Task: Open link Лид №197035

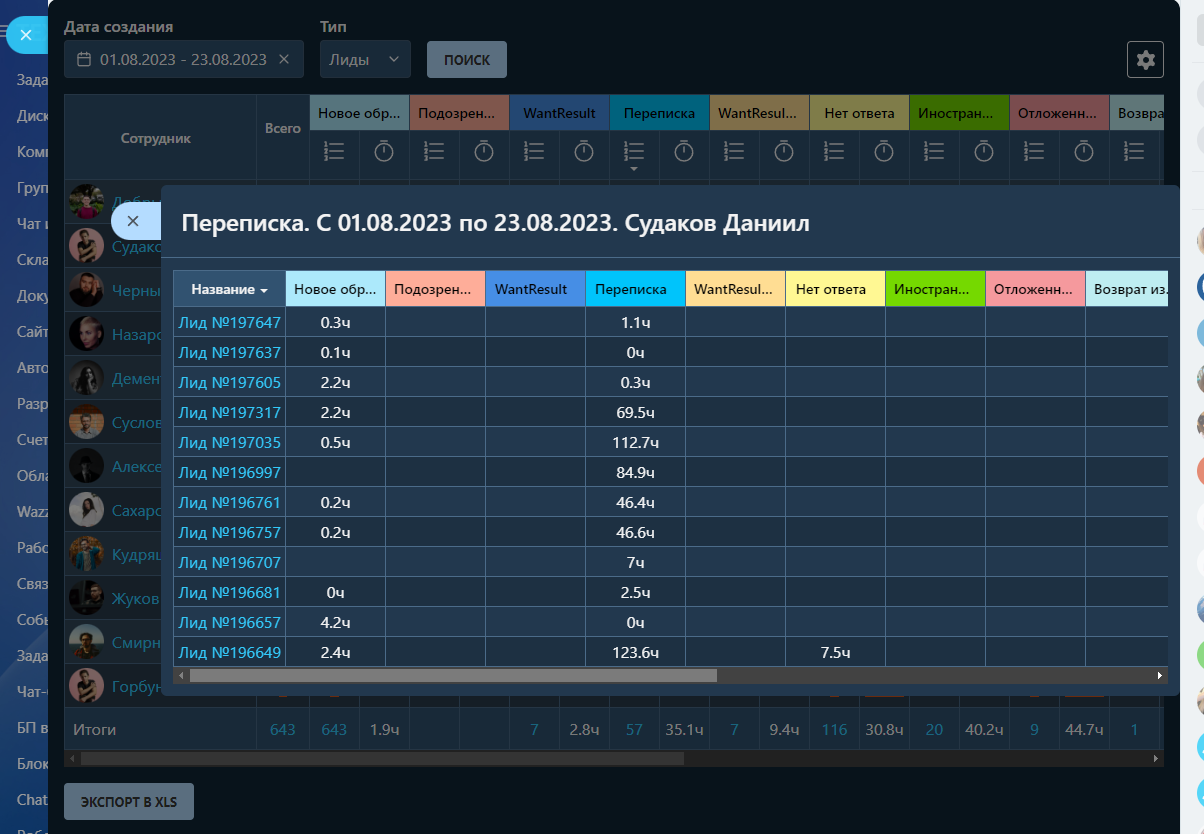Action: (x=229, y=442)
